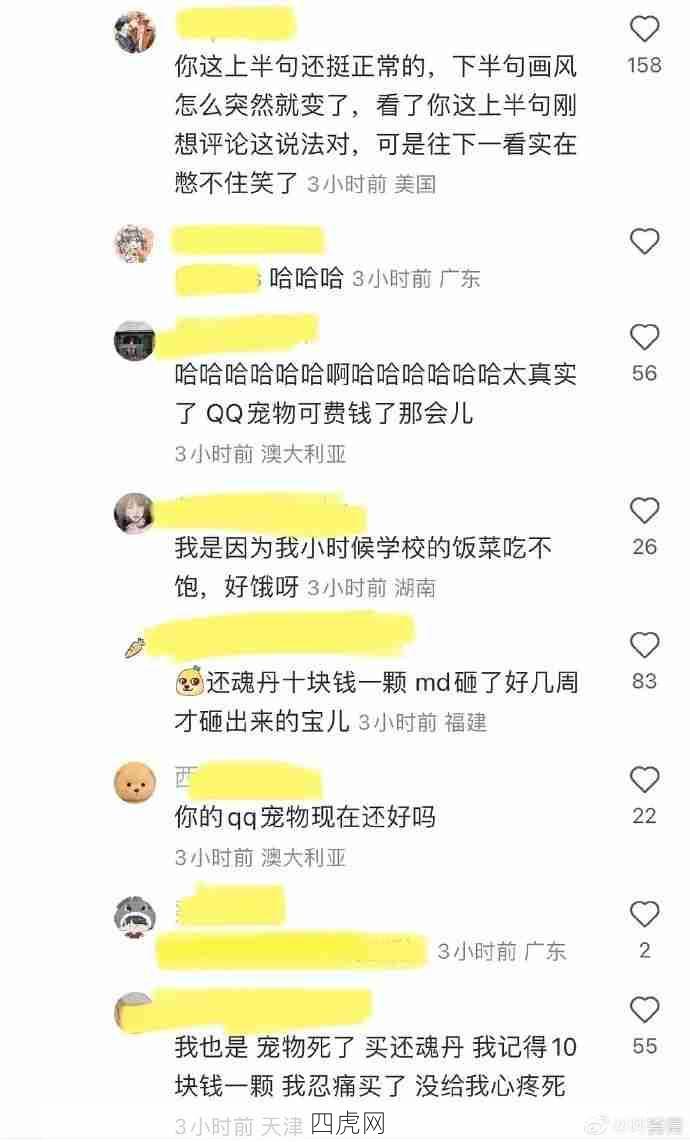Like the comment with 2 likes
690x1142 pixels.
click(x=644, y=914)
